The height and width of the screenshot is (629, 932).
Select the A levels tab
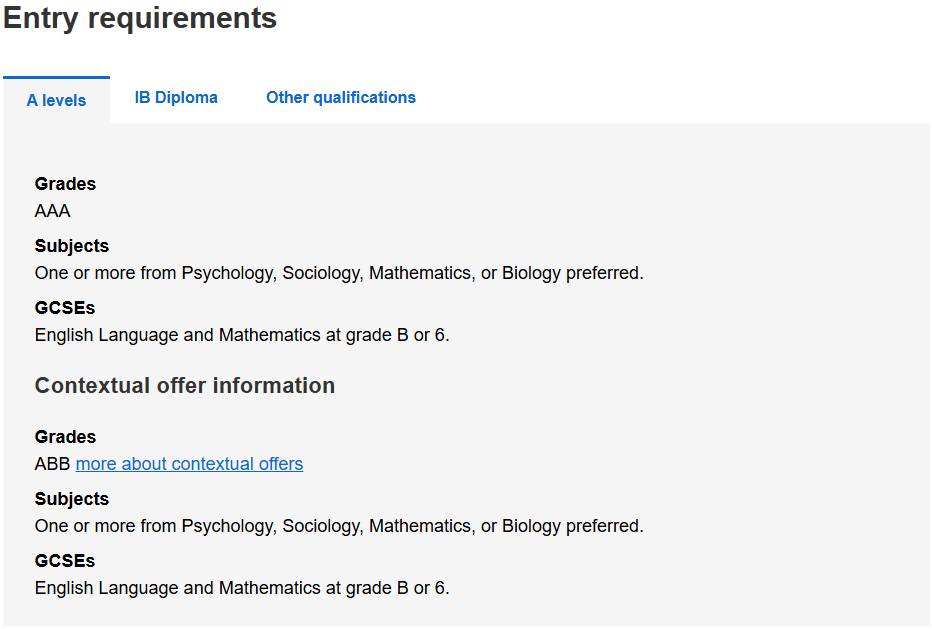point(56,100)
